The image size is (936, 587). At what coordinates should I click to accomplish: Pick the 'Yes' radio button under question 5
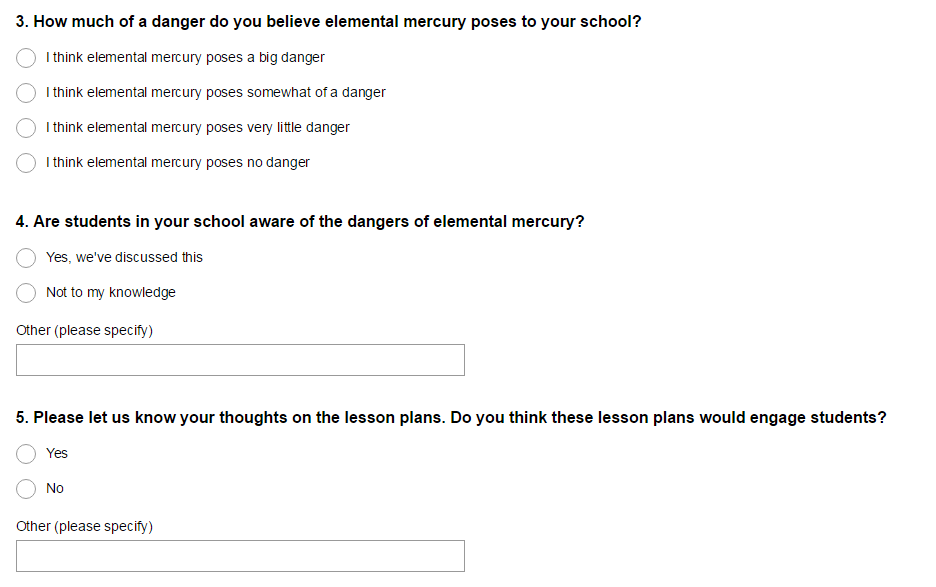[27, 454]
